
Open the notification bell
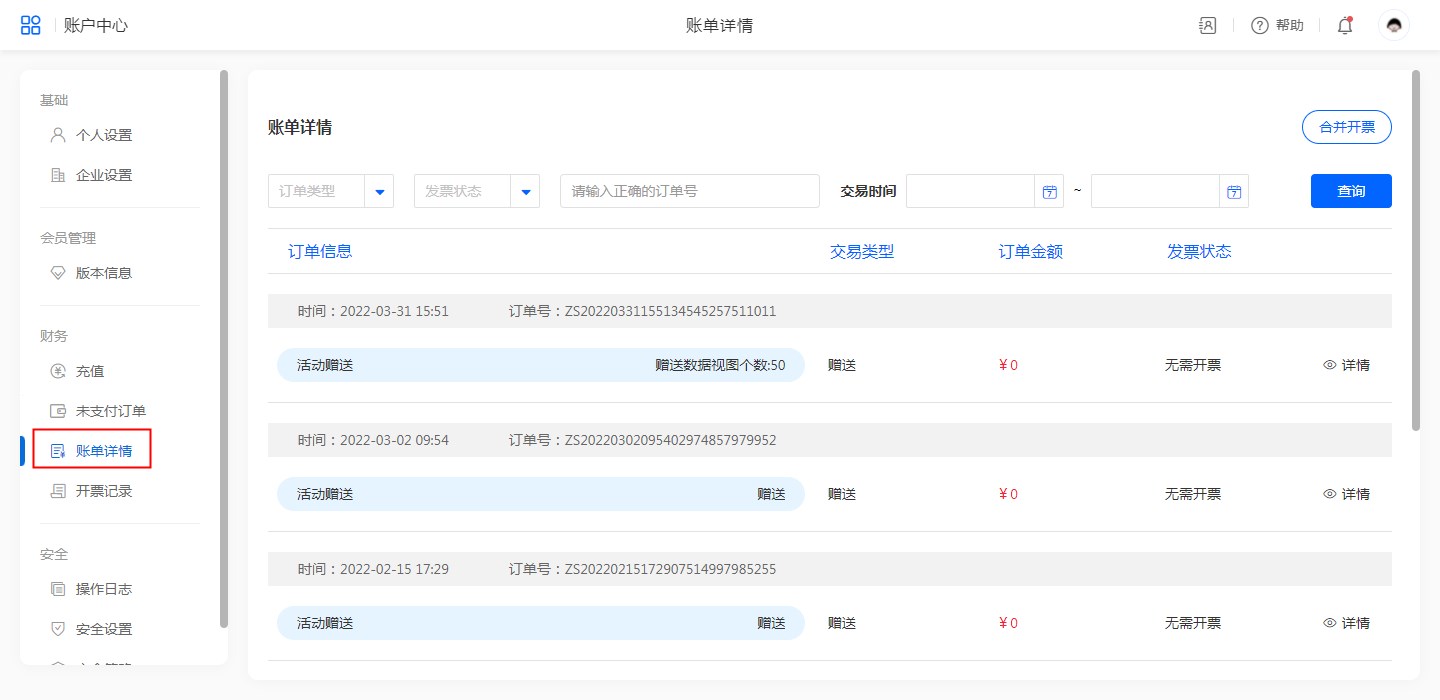coord(1345,26)
